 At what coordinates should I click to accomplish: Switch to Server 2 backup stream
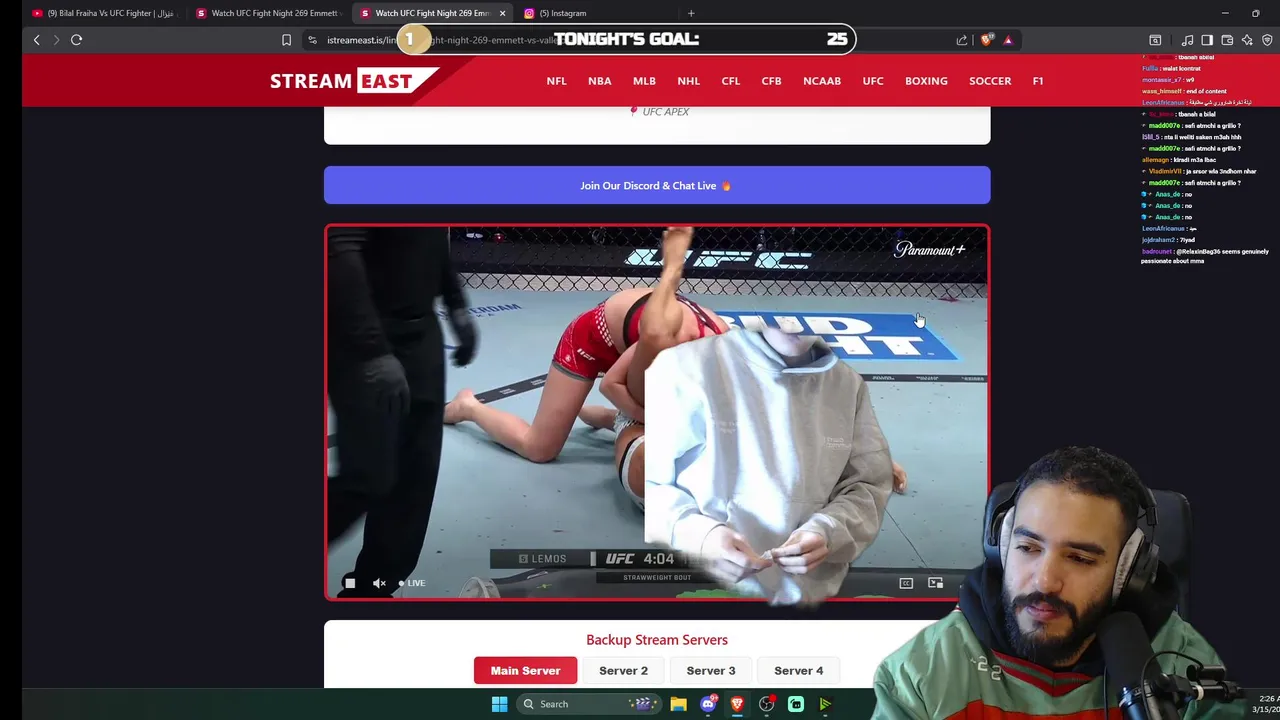[x=623, y=671]
